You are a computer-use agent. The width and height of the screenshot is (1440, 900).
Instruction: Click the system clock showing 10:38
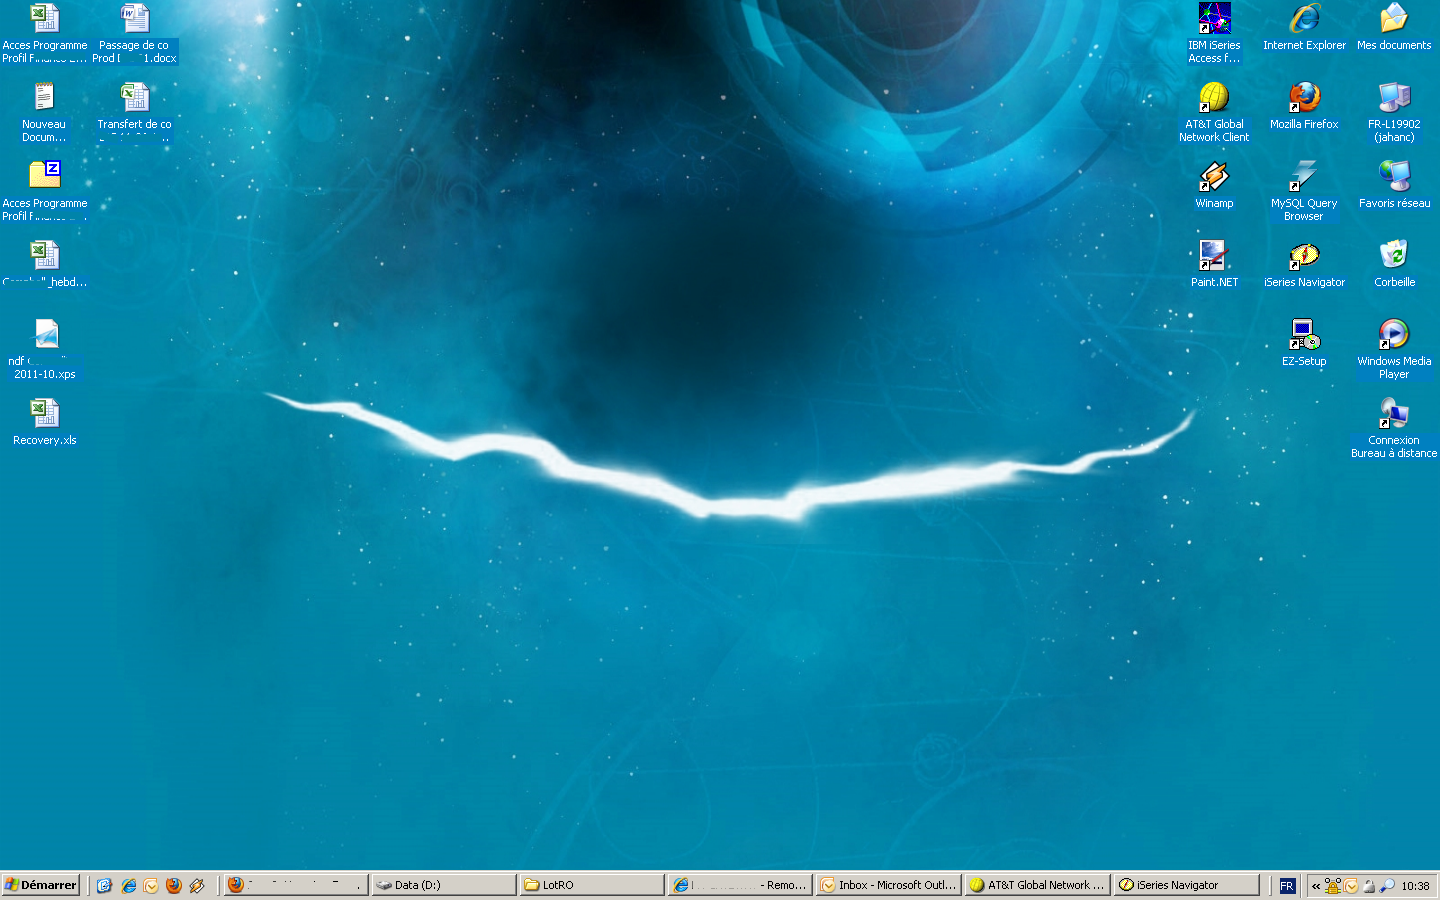point(1415,886)
